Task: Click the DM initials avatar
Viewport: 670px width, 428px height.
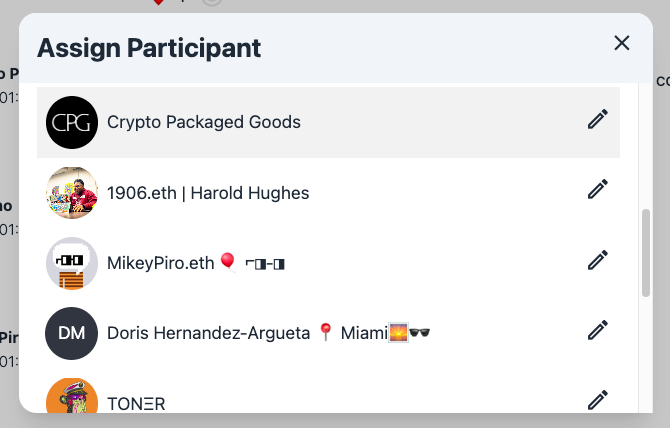Action: pos(72,333)
